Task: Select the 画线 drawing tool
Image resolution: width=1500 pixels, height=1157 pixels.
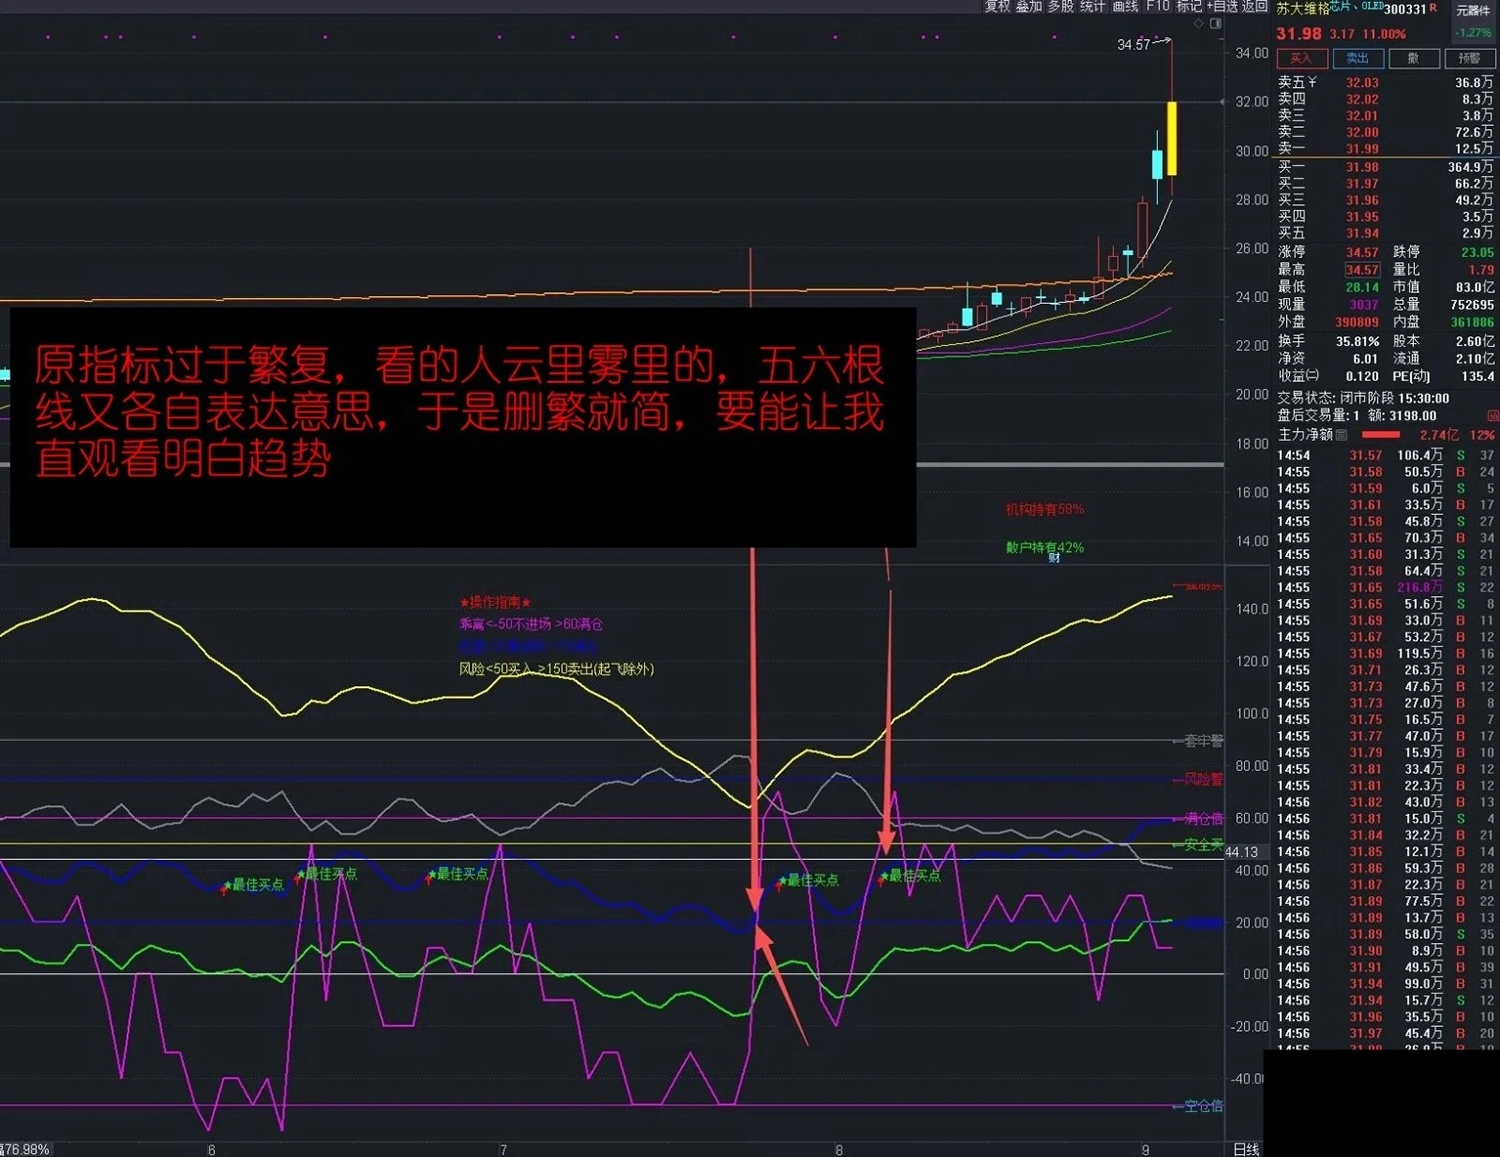Action: click(x=1125, y=8)
